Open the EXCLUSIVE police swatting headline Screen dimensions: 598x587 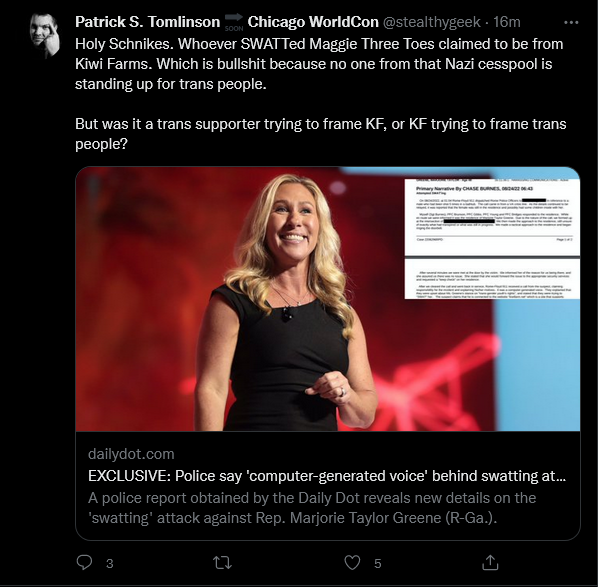[x=327, y=476]
